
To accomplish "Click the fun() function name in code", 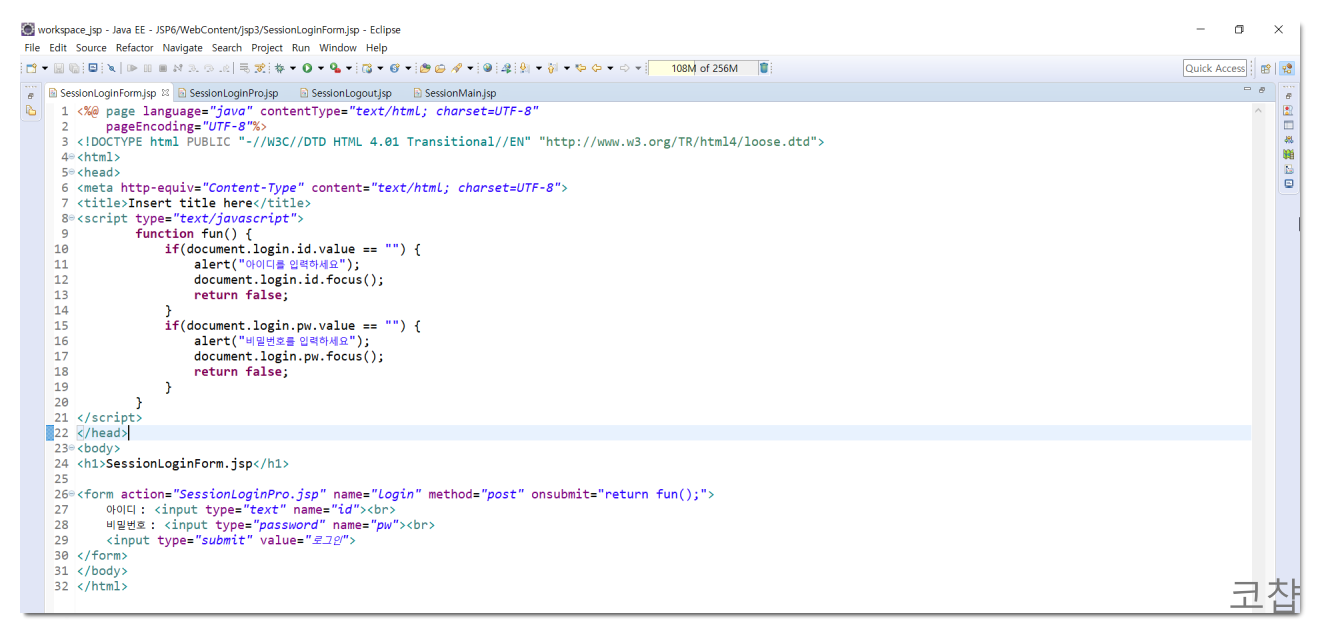I will pyautogui.click(x=219, y=233).
